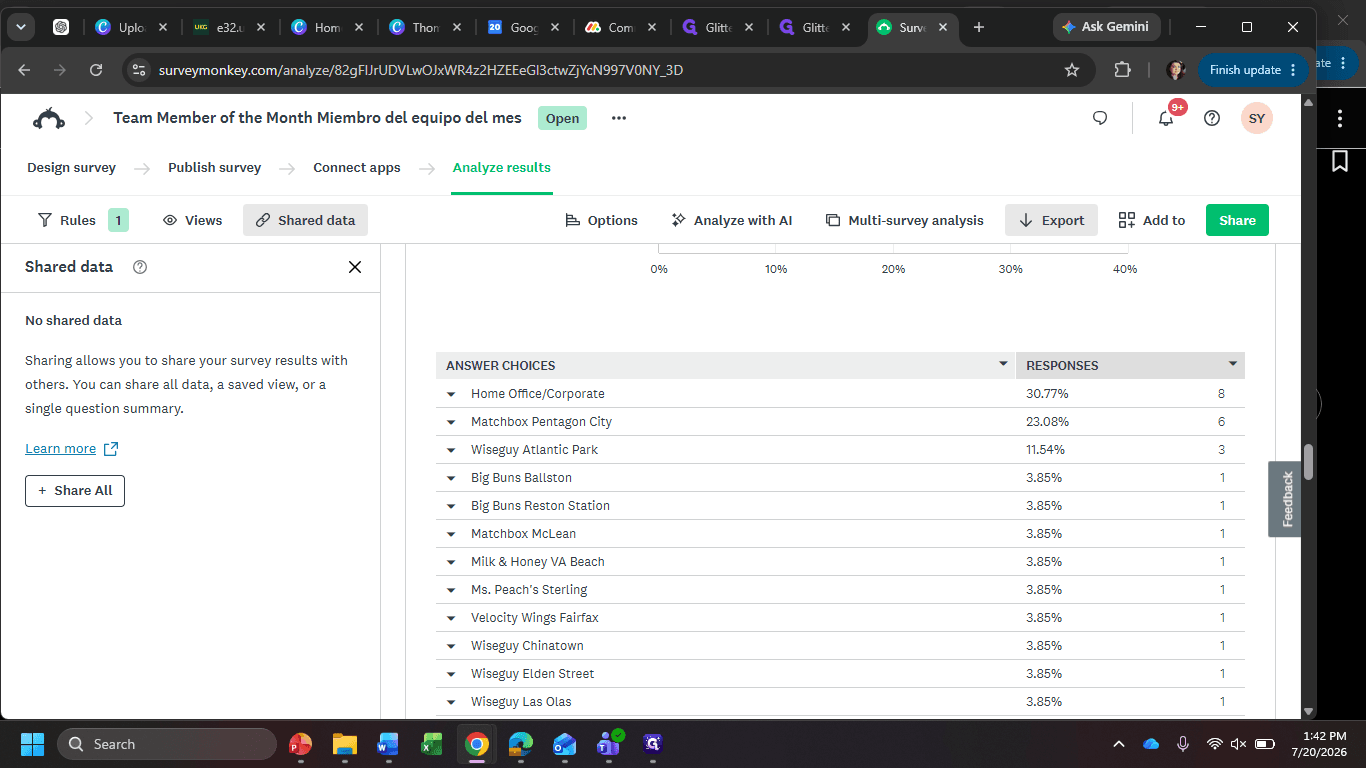Open the Answer Choices column dropdown
The width and height of the screenshot is (1366, 768).
[1003, 364]
